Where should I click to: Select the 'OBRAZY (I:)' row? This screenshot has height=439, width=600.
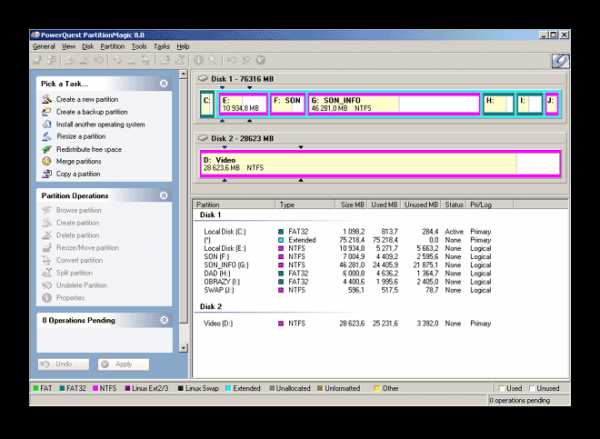click(x=347, y=282)
